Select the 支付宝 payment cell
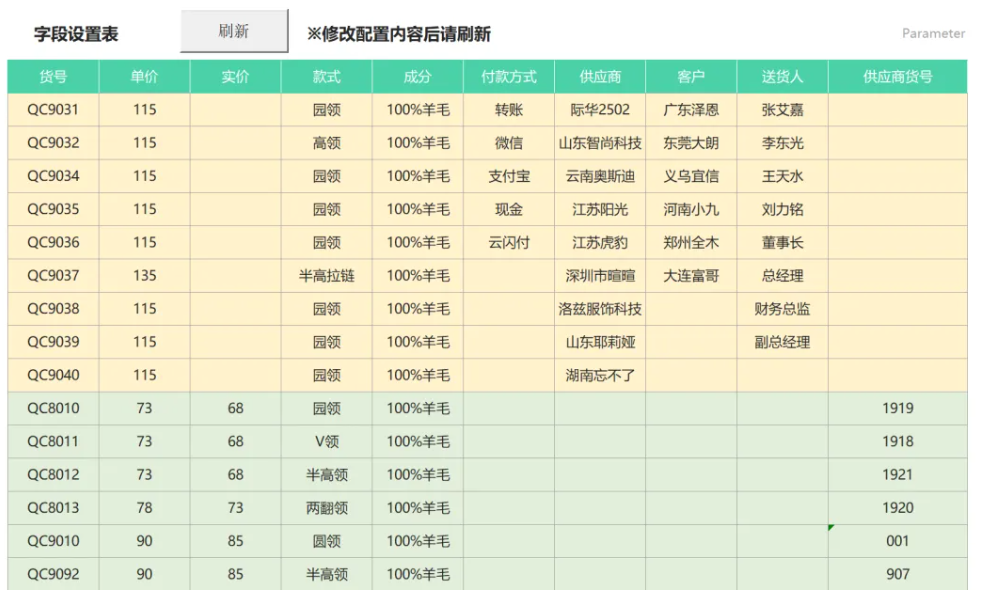981x598 pixels. (x=509, y=176)
